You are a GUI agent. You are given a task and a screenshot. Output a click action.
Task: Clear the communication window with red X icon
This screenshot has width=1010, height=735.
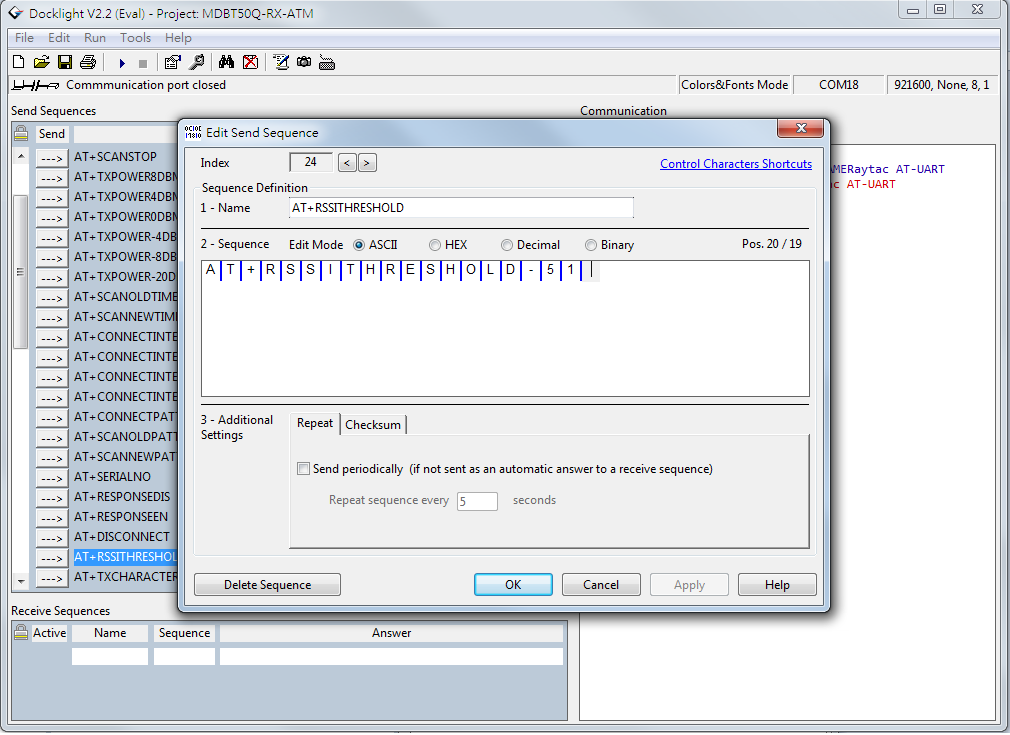tap(250, 62)
